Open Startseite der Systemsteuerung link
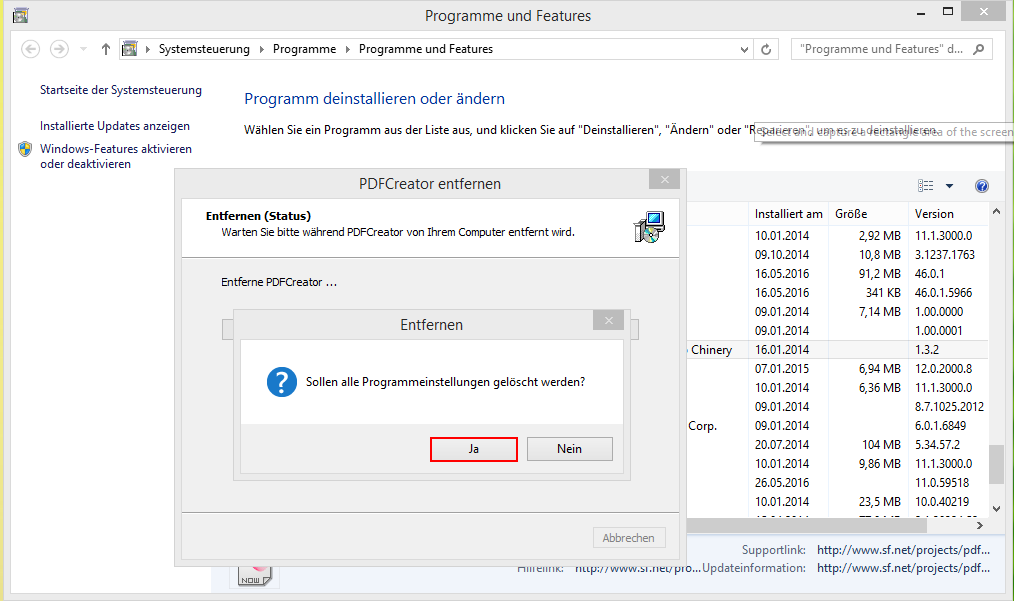Viewport: 1014px width, 601px height. 121,90
